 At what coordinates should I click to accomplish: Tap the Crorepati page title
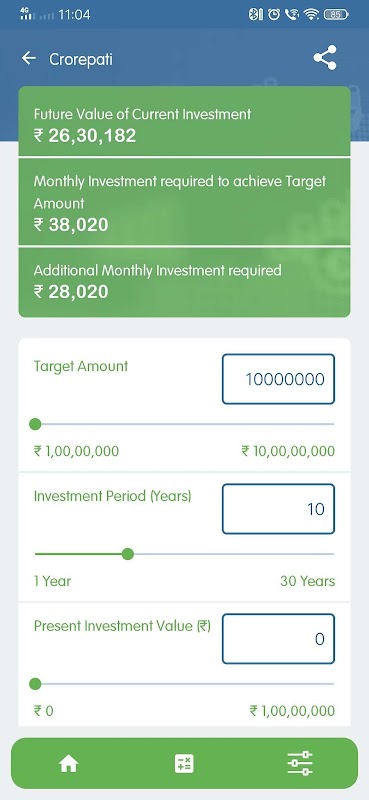pos(81,60)
